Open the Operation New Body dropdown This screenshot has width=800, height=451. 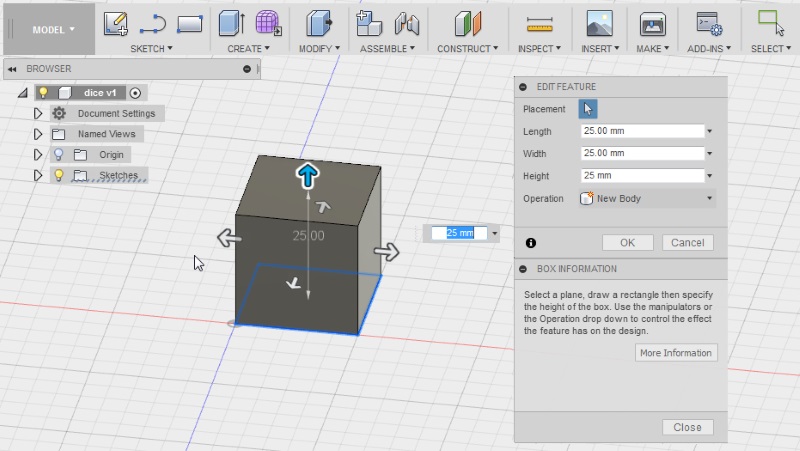(647, 198)
